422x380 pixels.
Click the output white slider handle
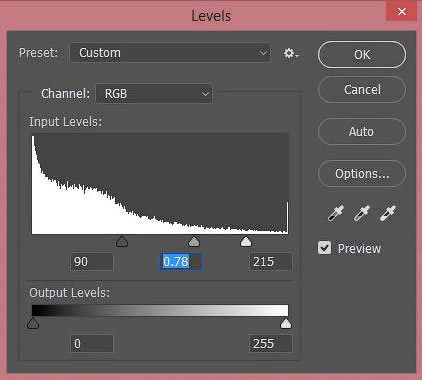[286, 323]
